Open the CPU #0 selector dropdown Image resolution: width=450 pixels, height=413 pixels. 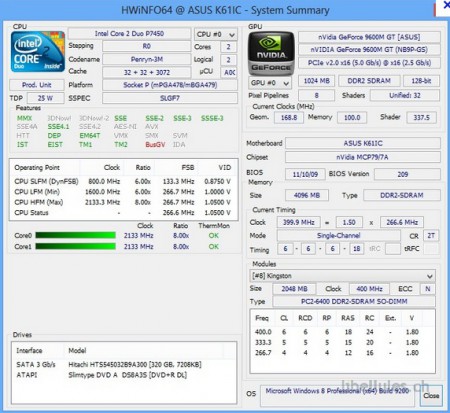(216, 34)
